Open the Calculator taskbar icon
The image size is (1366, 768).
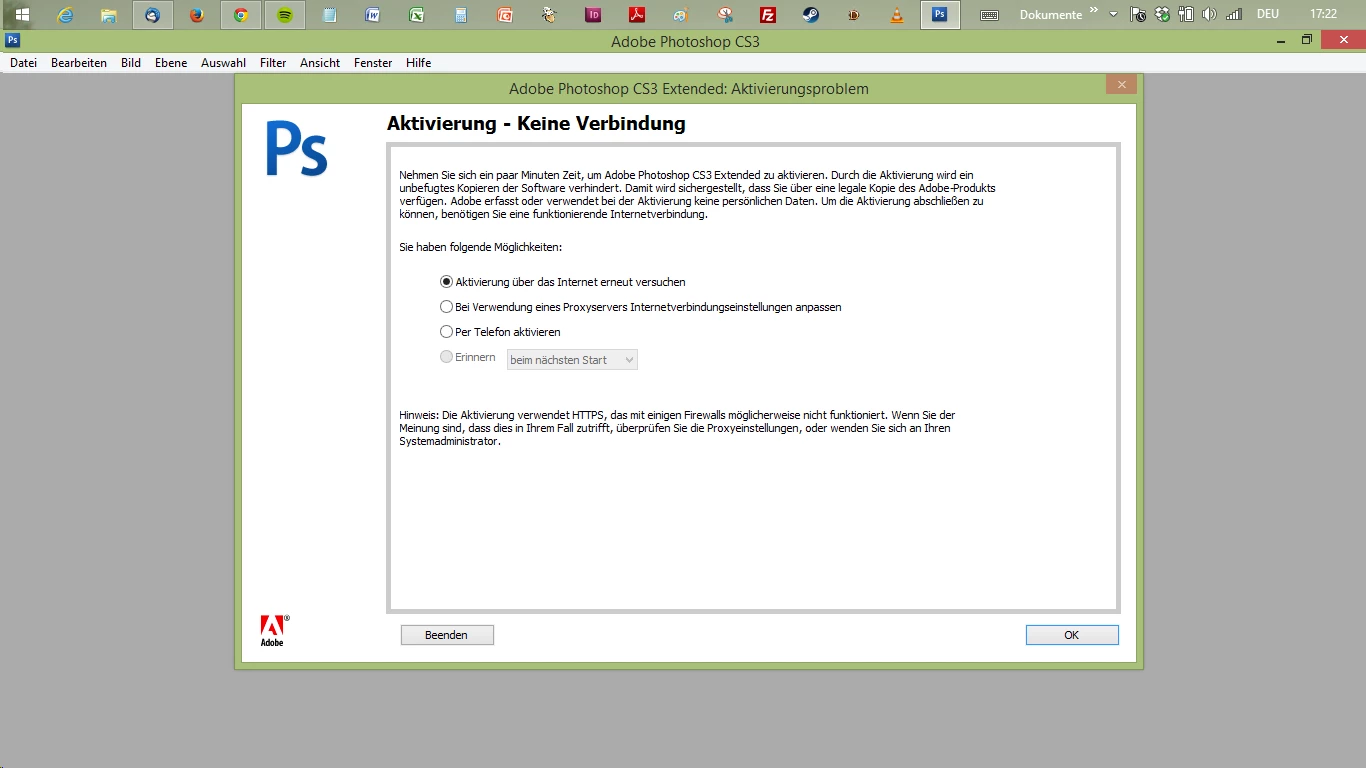pos(460,15)
